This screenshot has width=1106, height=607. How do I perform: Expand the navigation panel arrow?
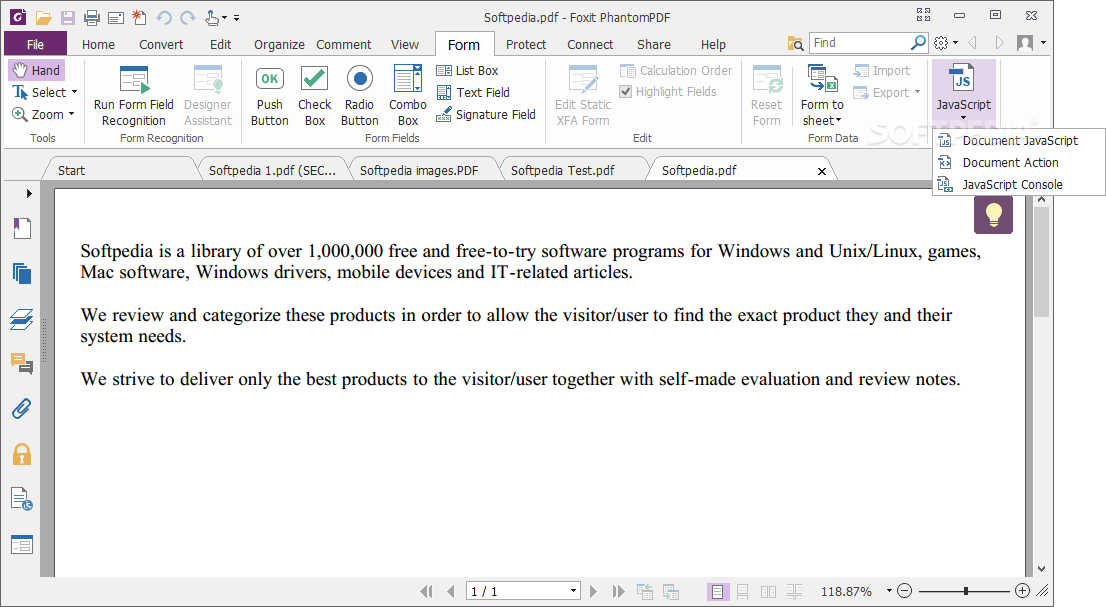point(29,193)
